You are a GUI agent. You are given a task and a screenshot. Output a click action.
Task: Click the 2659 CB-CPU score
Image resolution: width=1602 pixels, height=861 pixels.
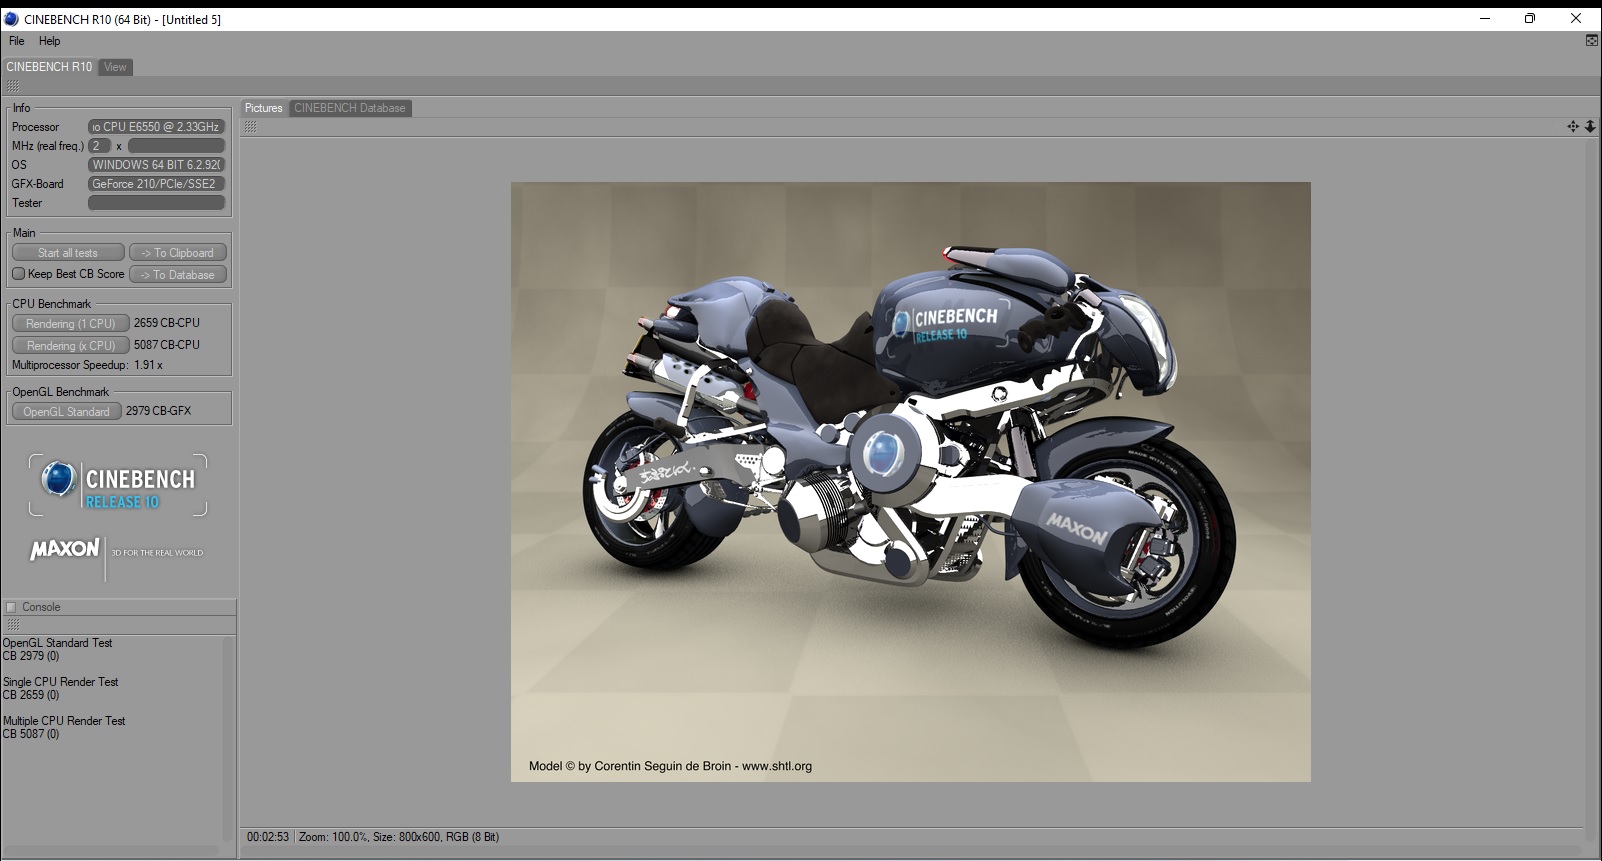pos(167,323)
